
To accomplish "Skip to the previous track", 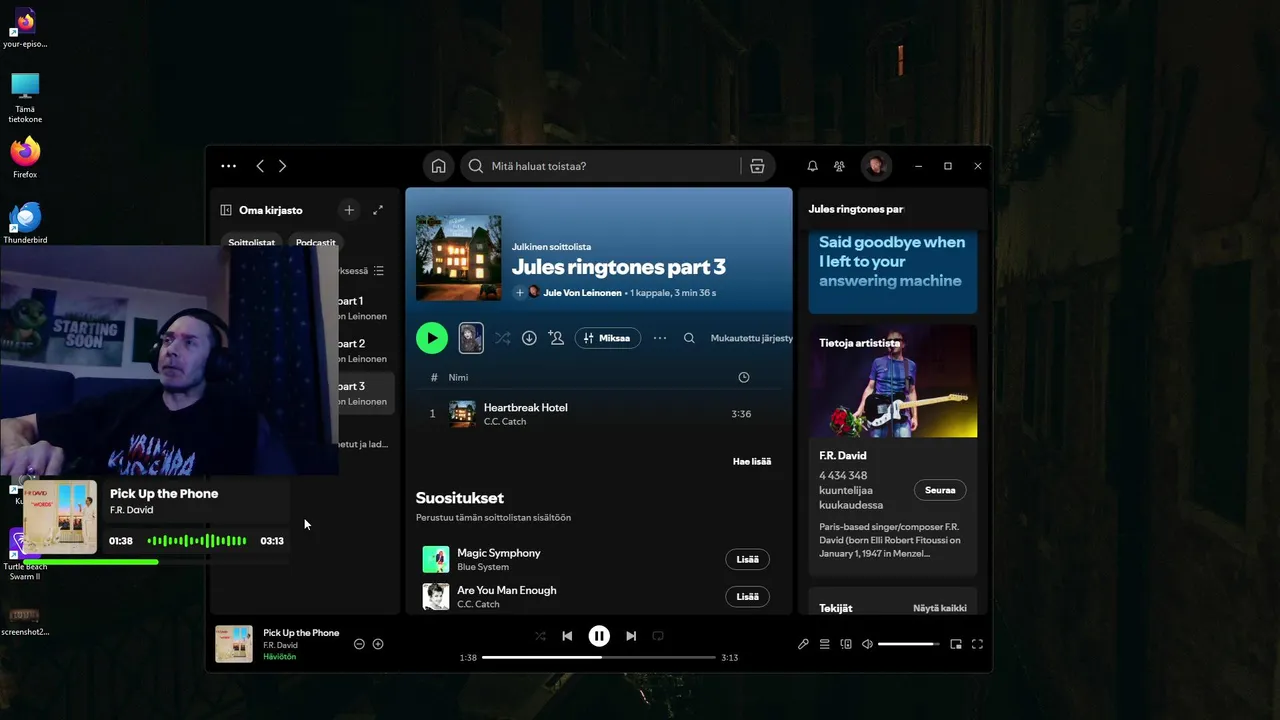I will [x=567, y=636].
